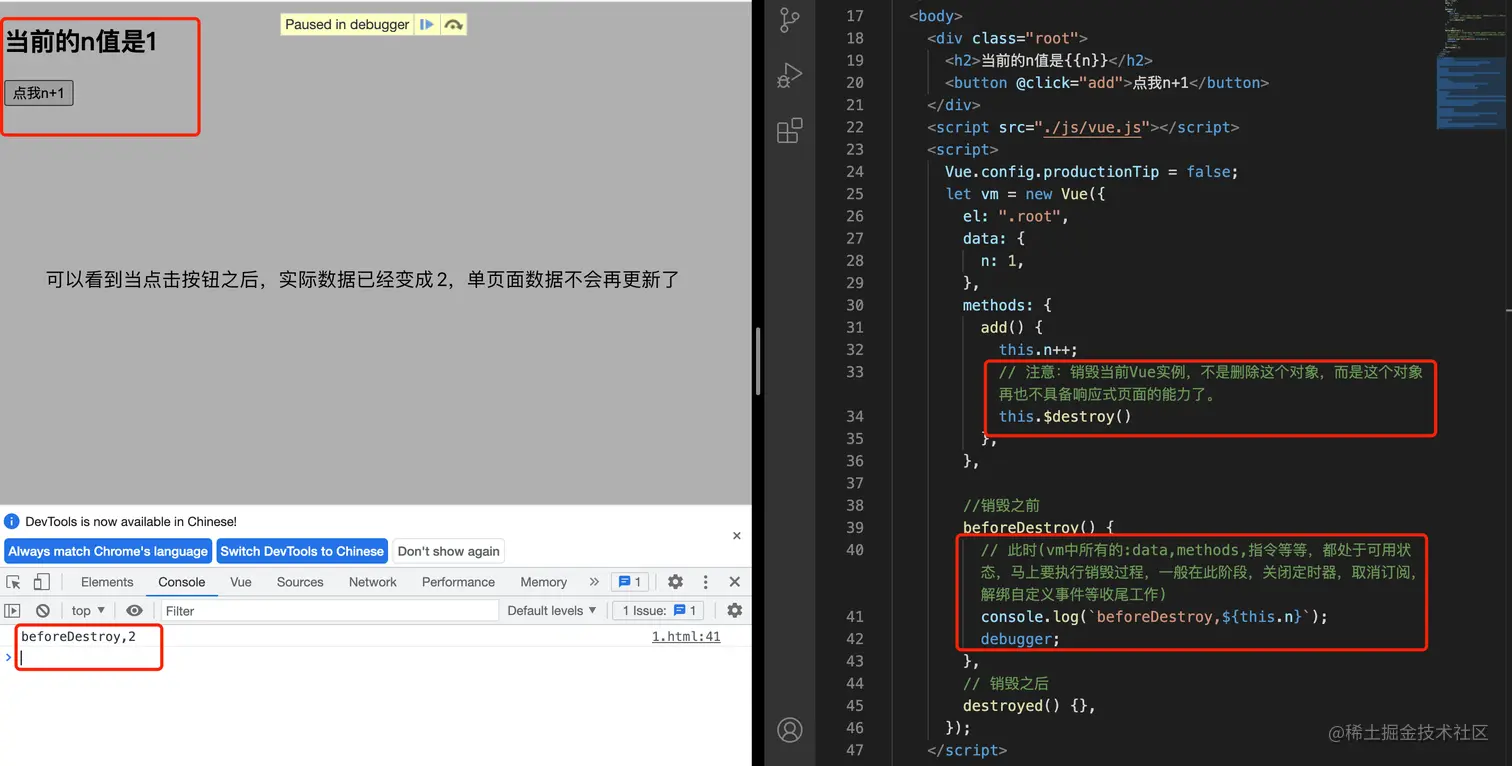The image size is (1512, 766).
Task: Click the beforeDestroy,2 console log message
Action: pyautogui.click(x=78, y=637)
